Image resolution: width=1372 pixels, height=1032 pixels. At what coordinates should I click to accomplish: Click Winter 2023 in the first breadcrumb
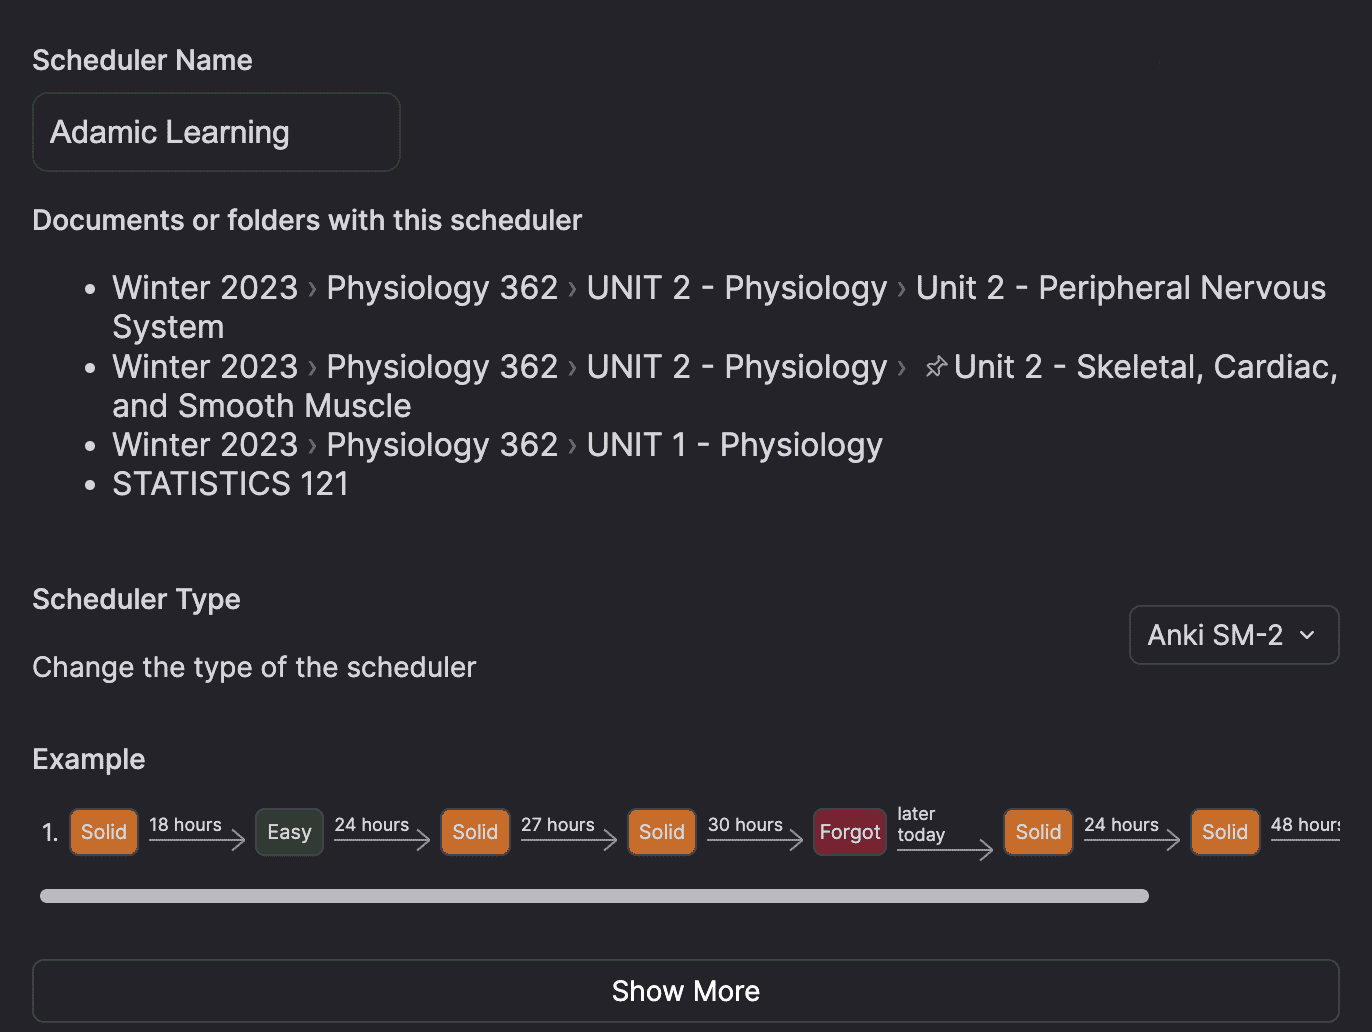(205, 288)
